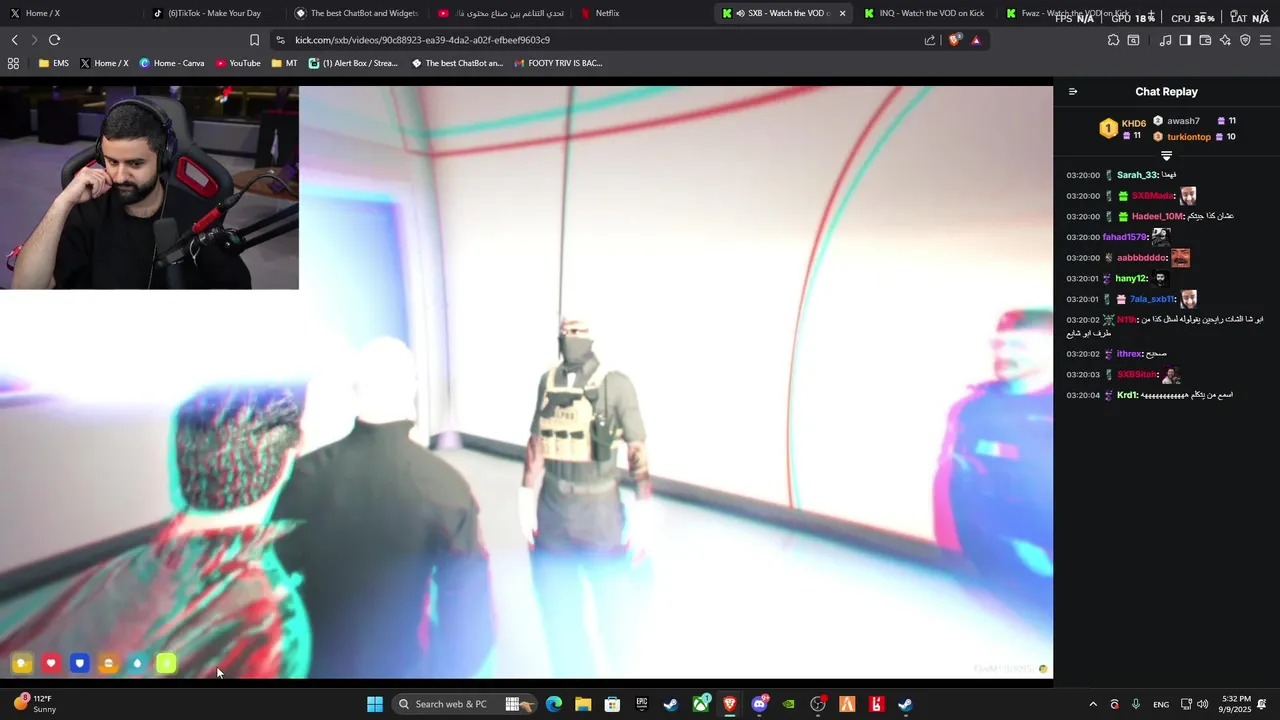Click the fahad1579 chat username
The height and width of the screenshot is (720, 1280).
(1124, 237)
